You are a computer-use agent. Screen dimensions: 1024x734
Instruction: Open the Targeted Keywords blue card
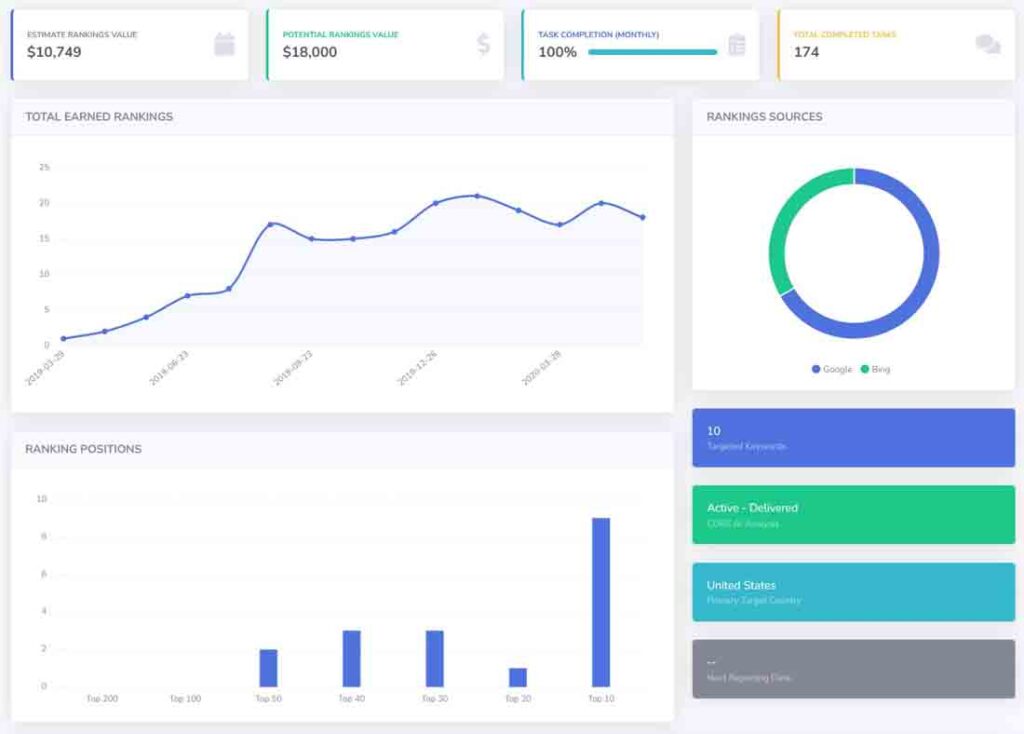[853, 438]
